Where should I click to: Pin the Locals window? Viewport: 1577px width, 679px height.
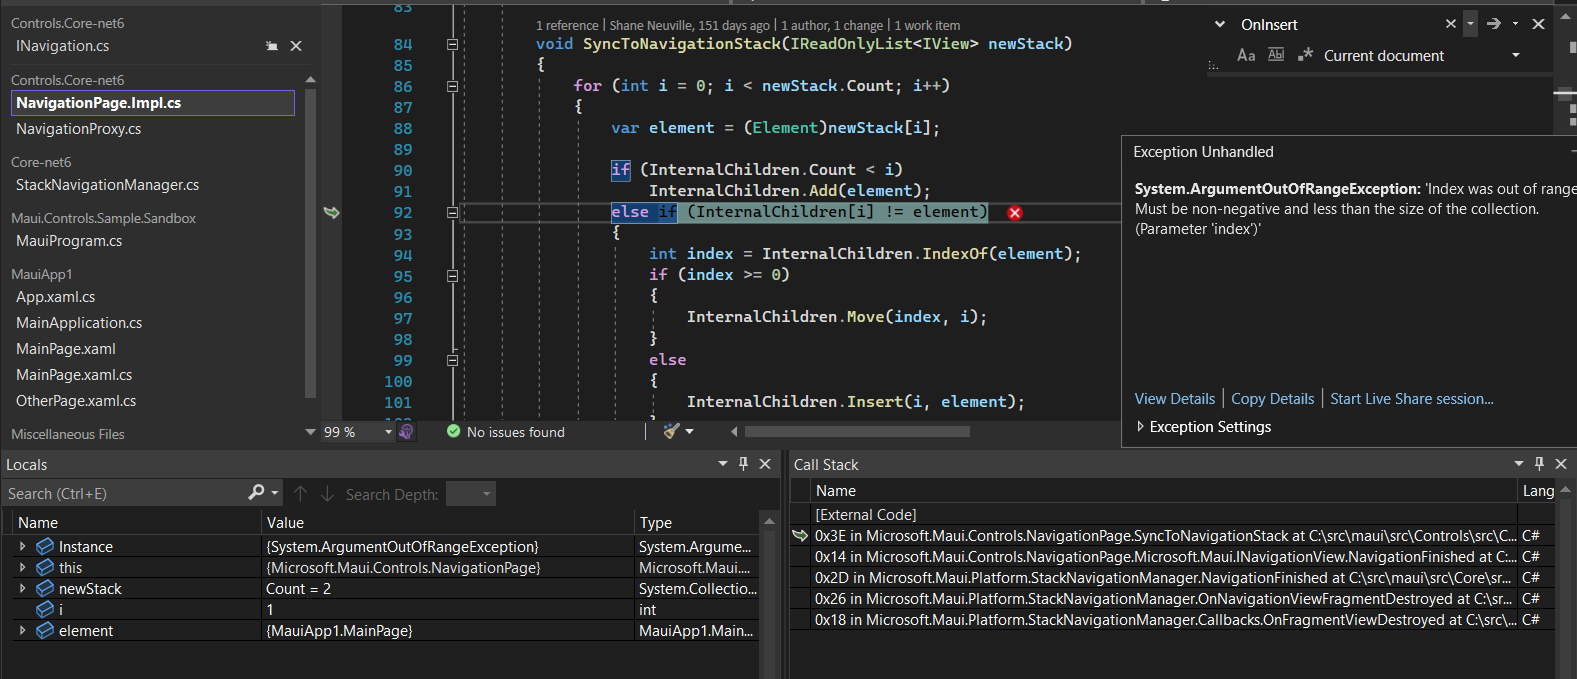(x=743, y=464)
